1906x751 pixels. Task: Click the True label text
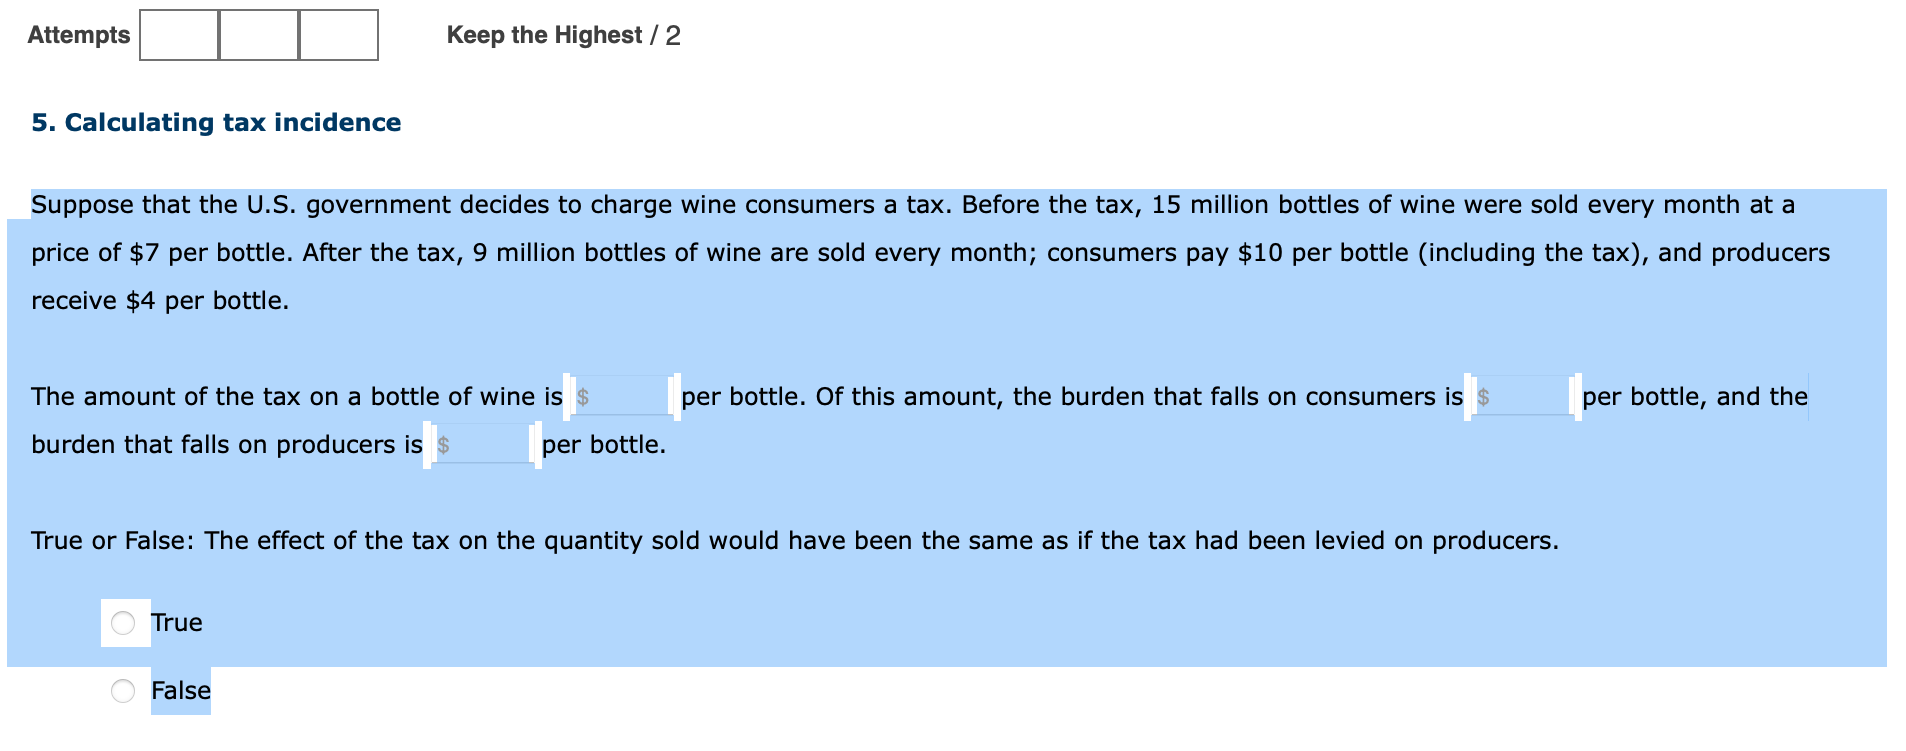[176, 622]
